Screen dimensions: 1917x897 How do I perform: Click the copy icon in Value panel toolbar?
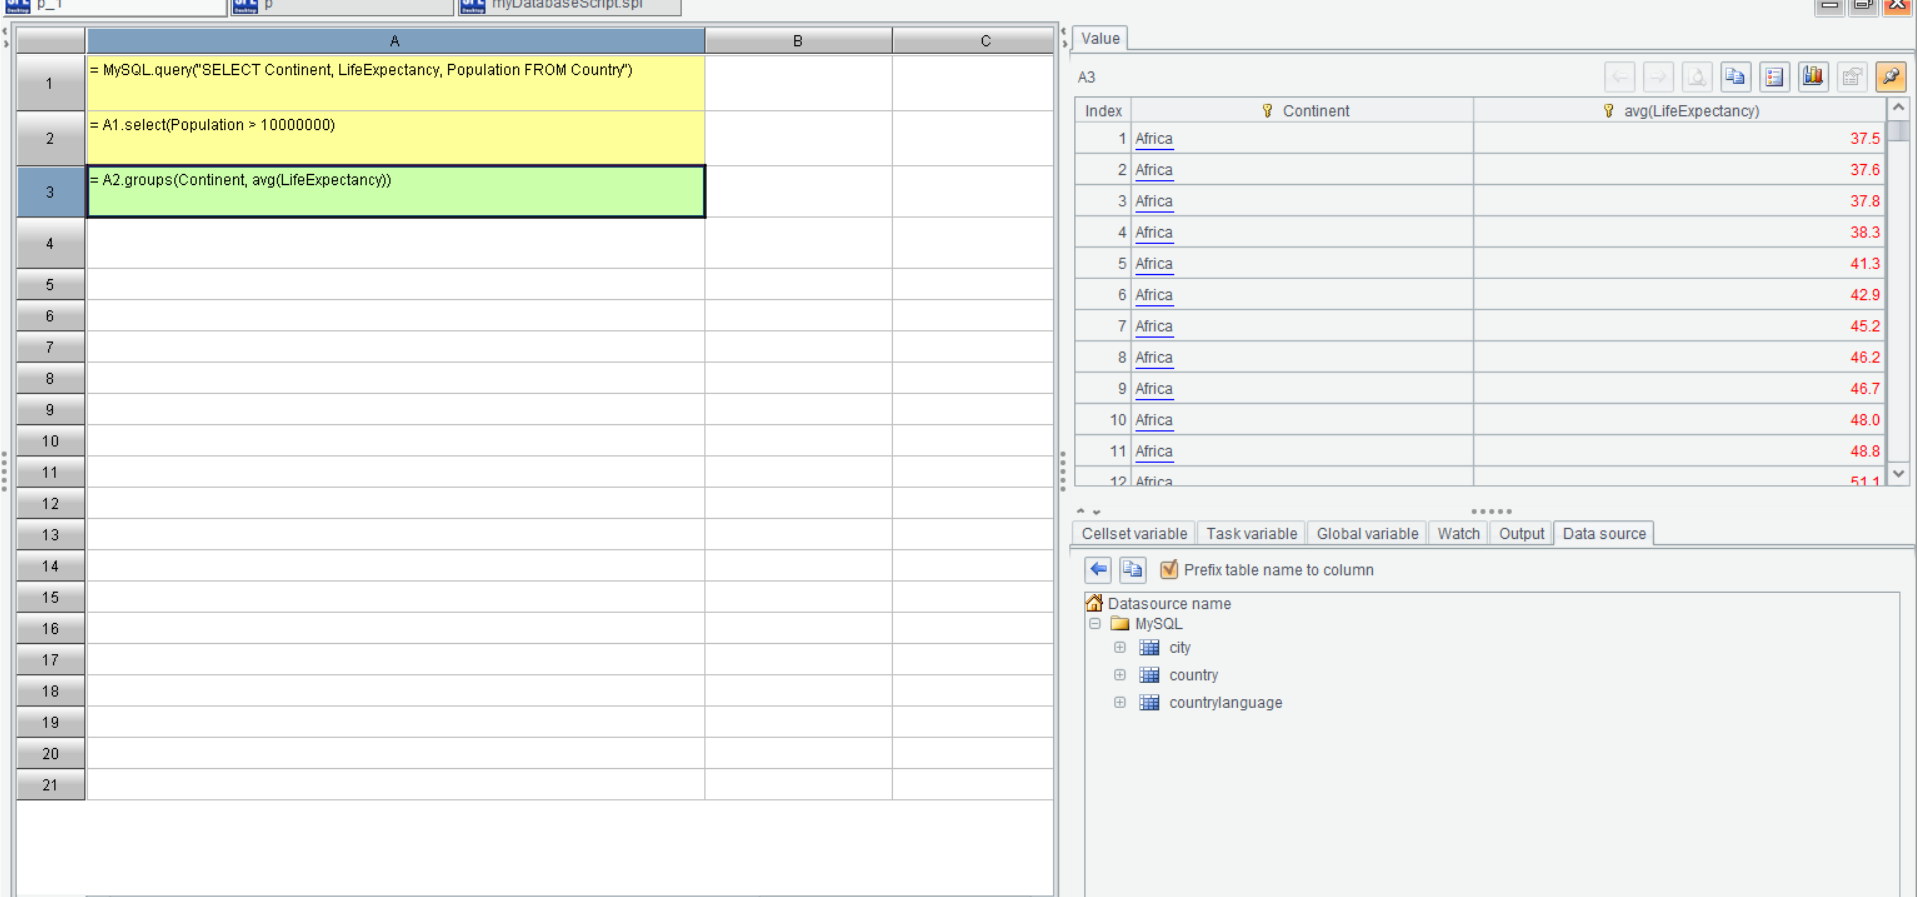pyautogui.click(x=1735, y=77)
